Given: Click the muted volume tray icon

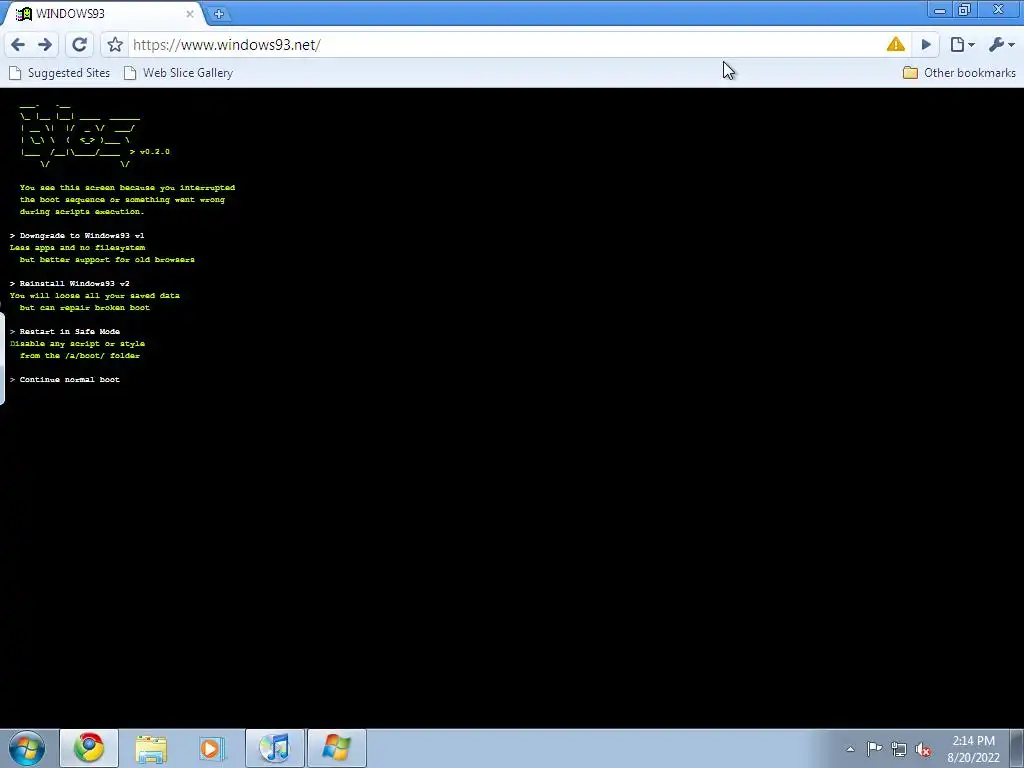Looking at the screenshot, I should (923, 749).
